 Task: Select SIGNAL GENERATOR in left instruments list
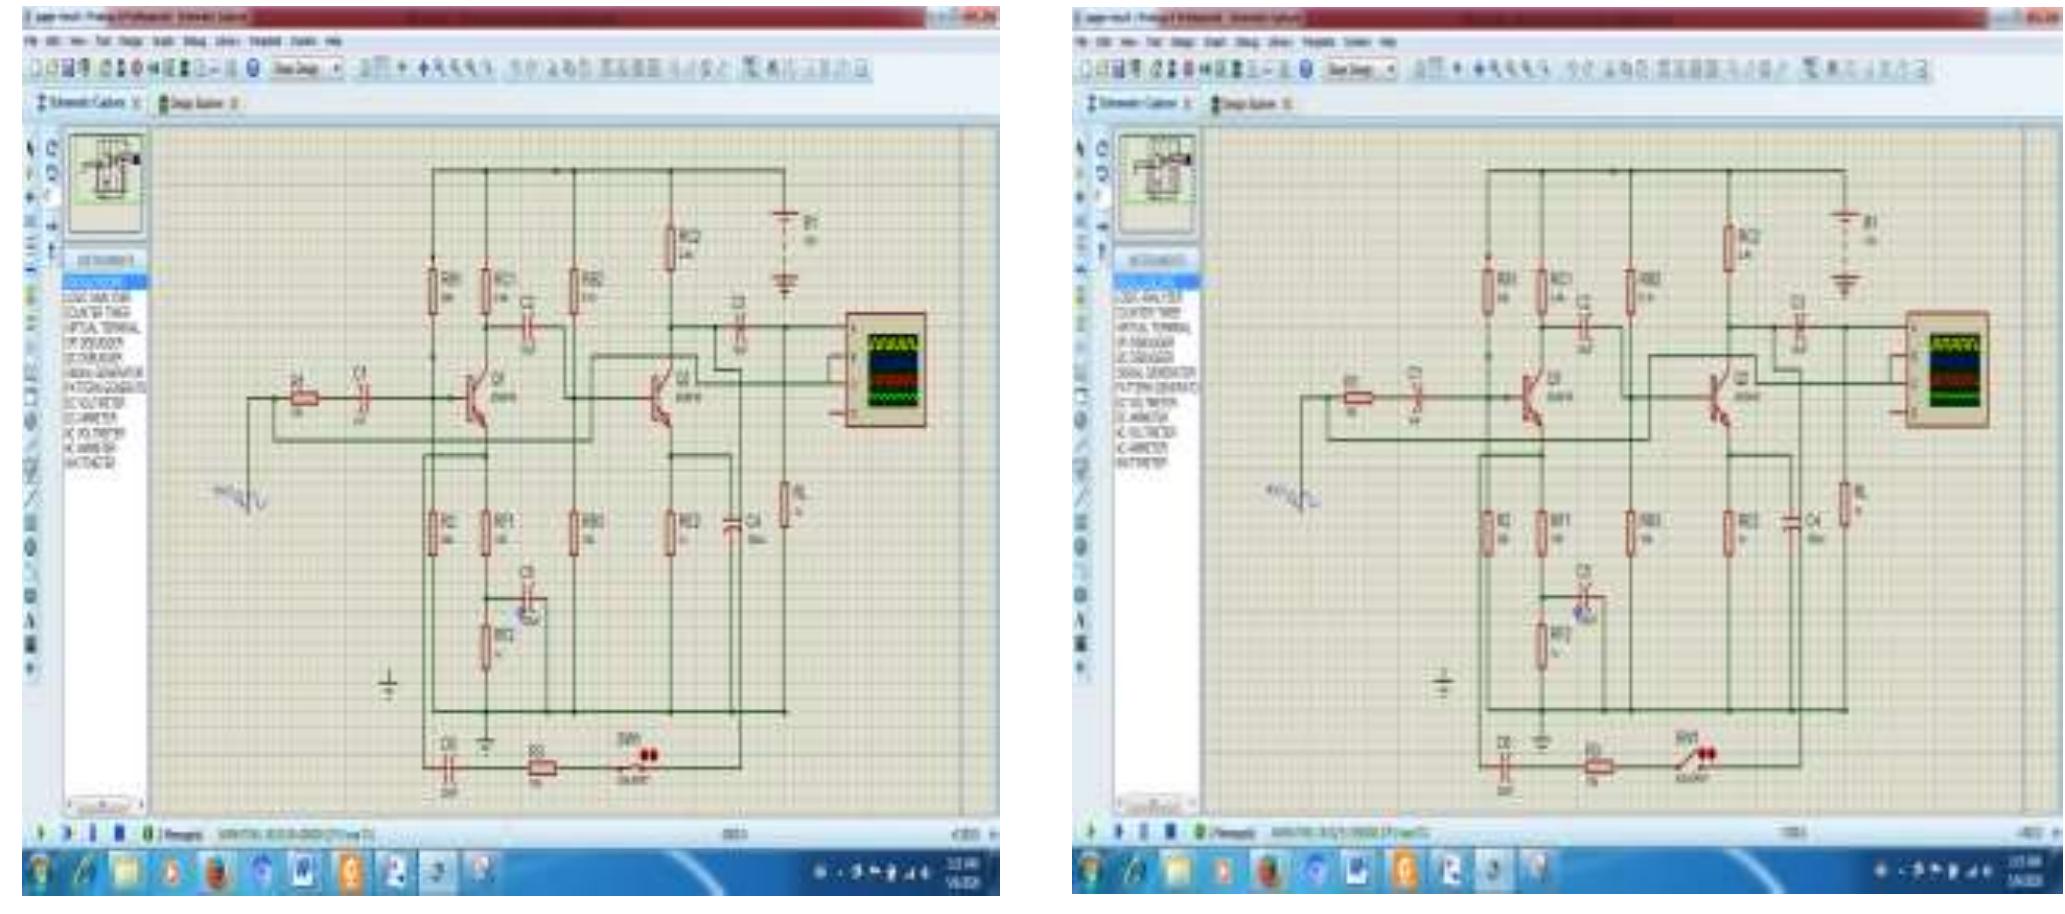(x=105, y=372)
